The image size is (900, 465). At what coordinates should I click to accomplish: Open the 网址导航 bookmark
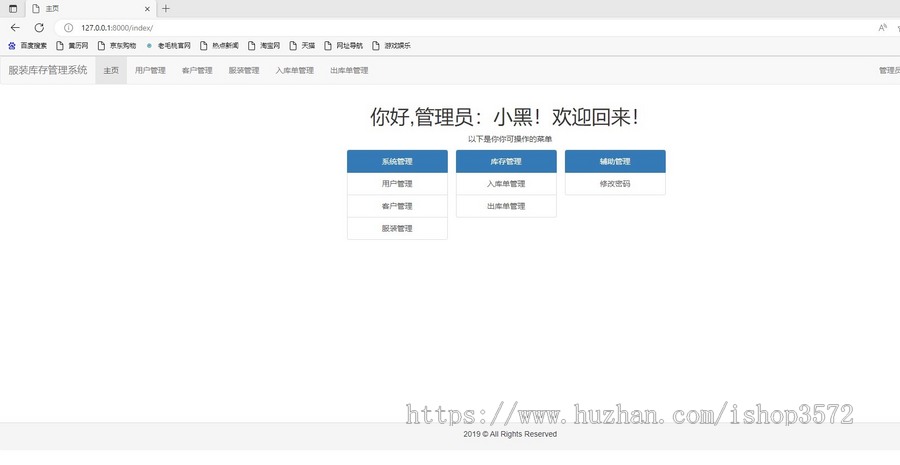pos(344,45)
